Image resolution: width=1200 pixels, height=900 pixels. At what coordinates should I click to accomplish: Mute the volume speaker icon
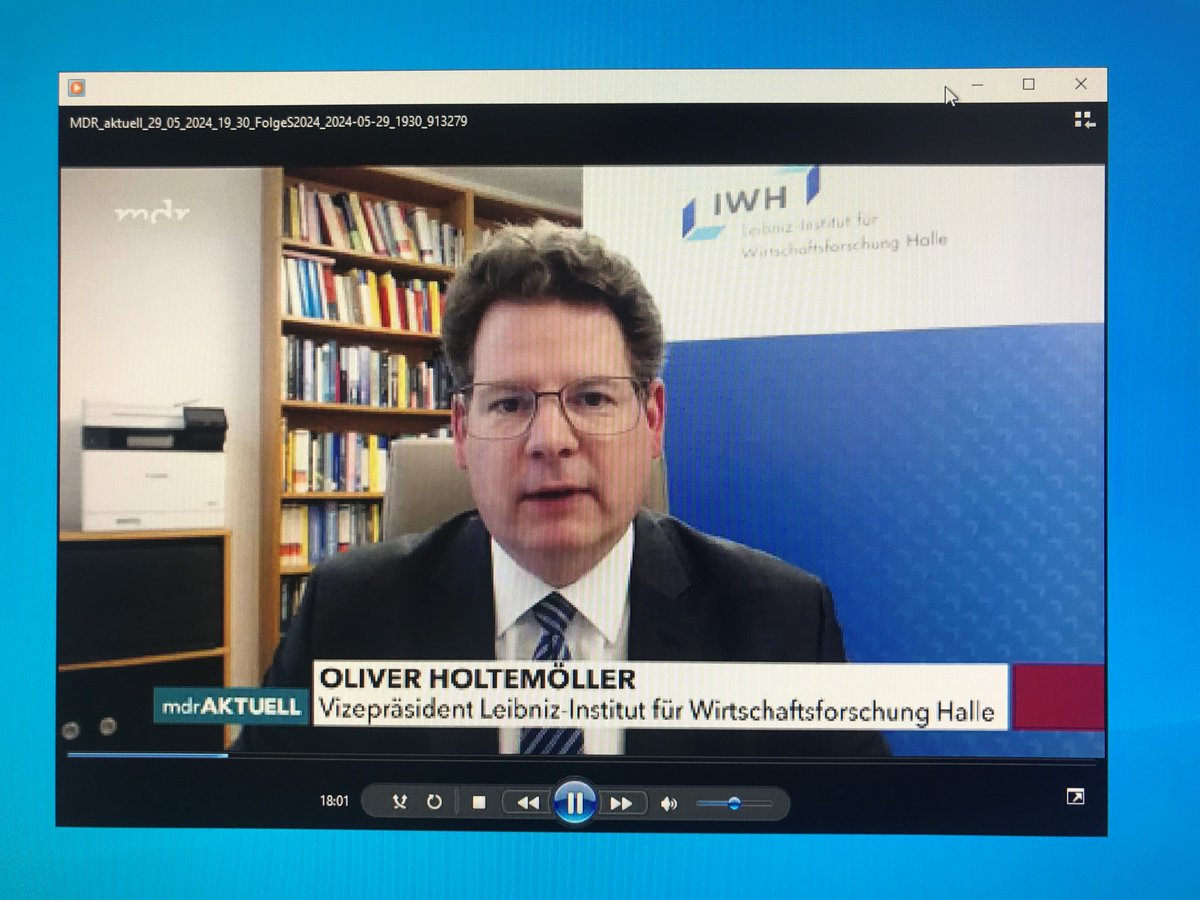[x=669, y=803]
